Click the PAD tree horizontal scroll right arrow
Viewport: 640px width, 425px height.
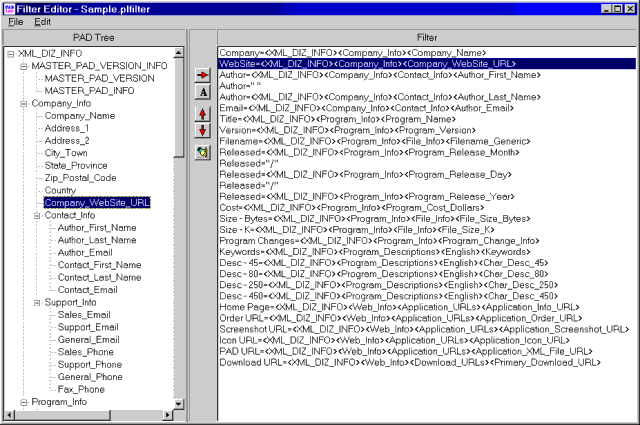(166, 414)
